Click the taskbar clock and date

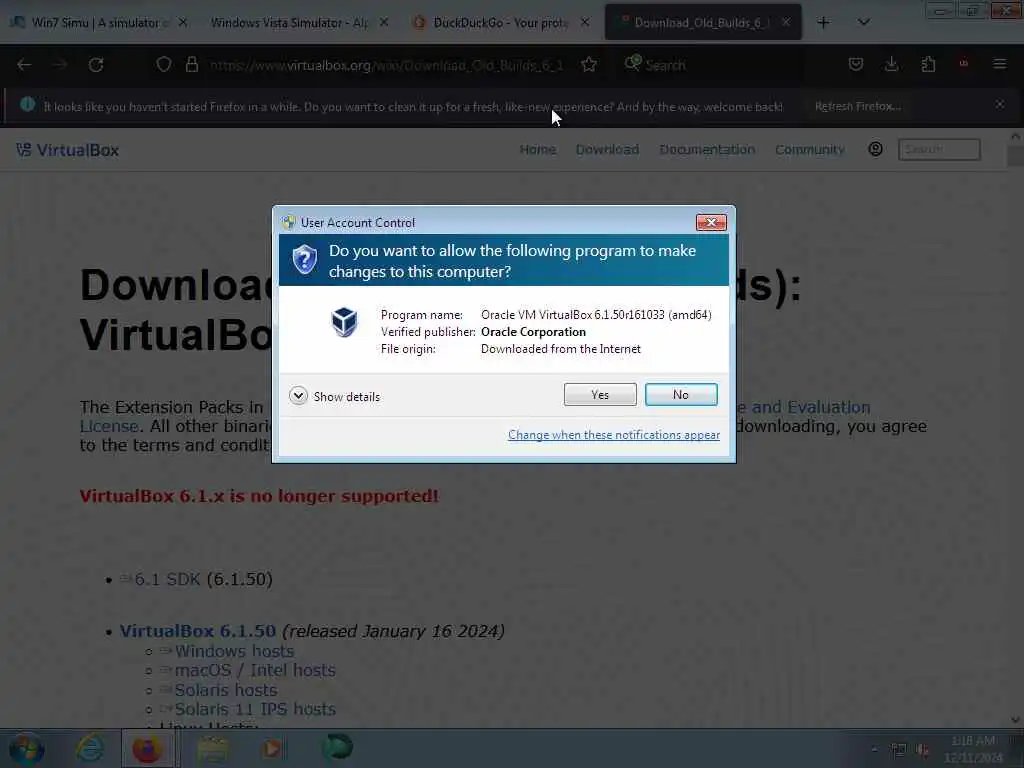point(973,749)
